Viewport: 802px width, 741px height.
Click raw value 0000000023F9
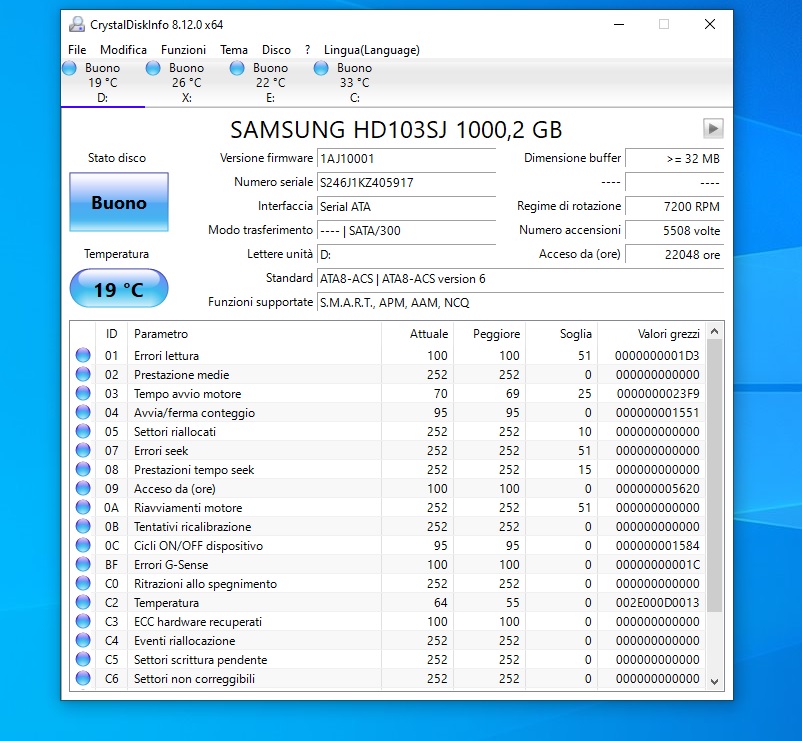pos(658,394)
